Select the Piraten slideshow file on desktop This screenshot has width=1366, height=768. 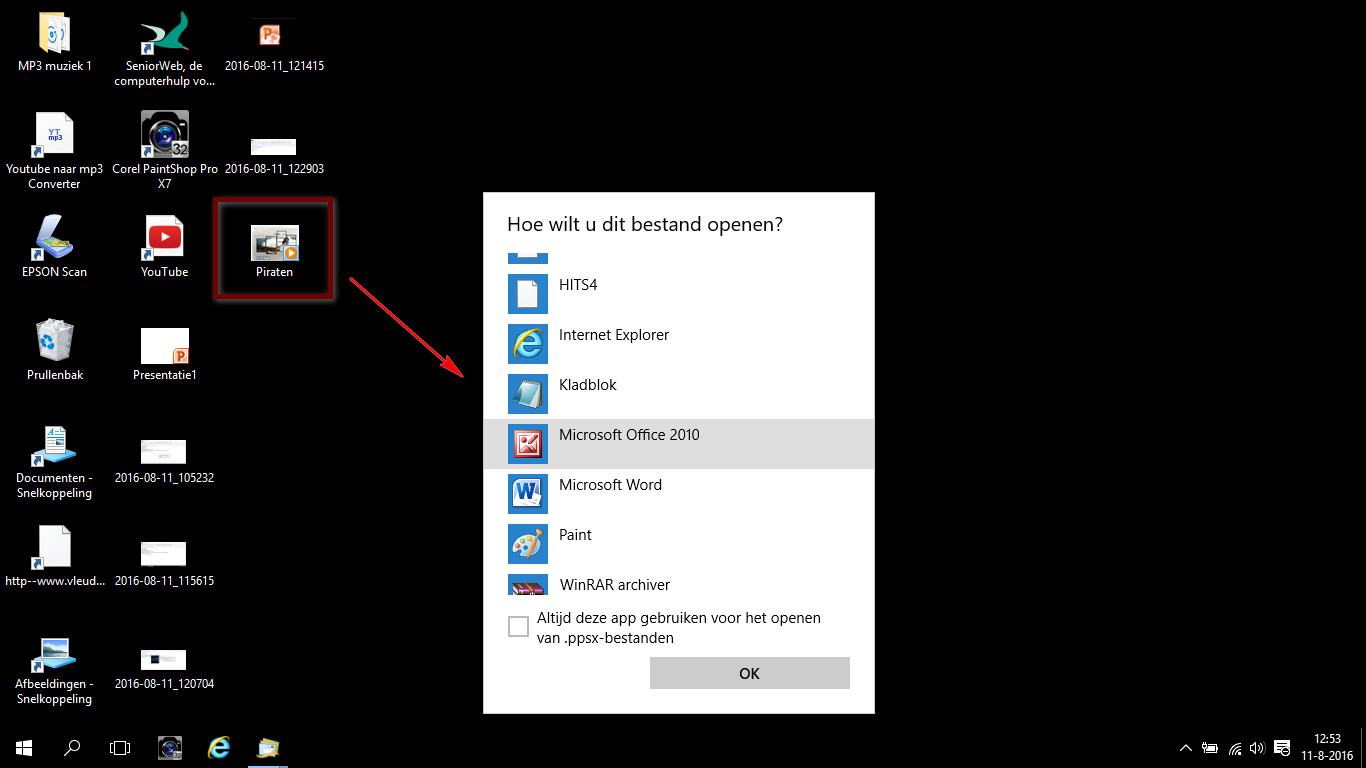[x=275, y=250]
